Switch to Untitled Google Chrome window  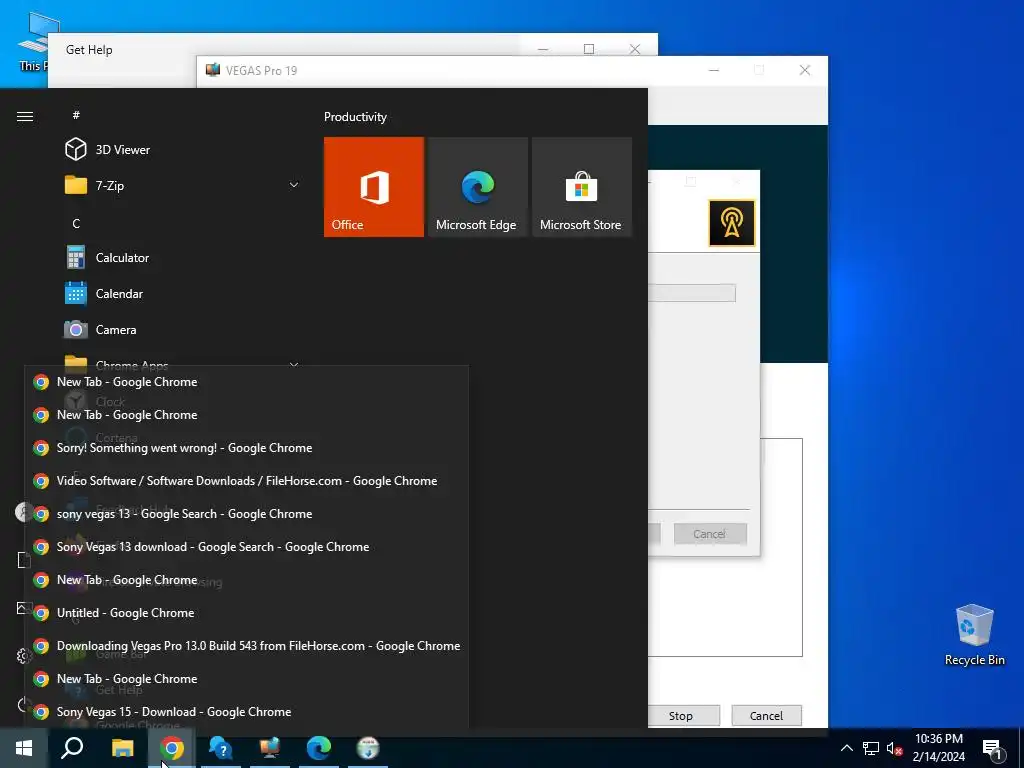(x=246, y=613)
